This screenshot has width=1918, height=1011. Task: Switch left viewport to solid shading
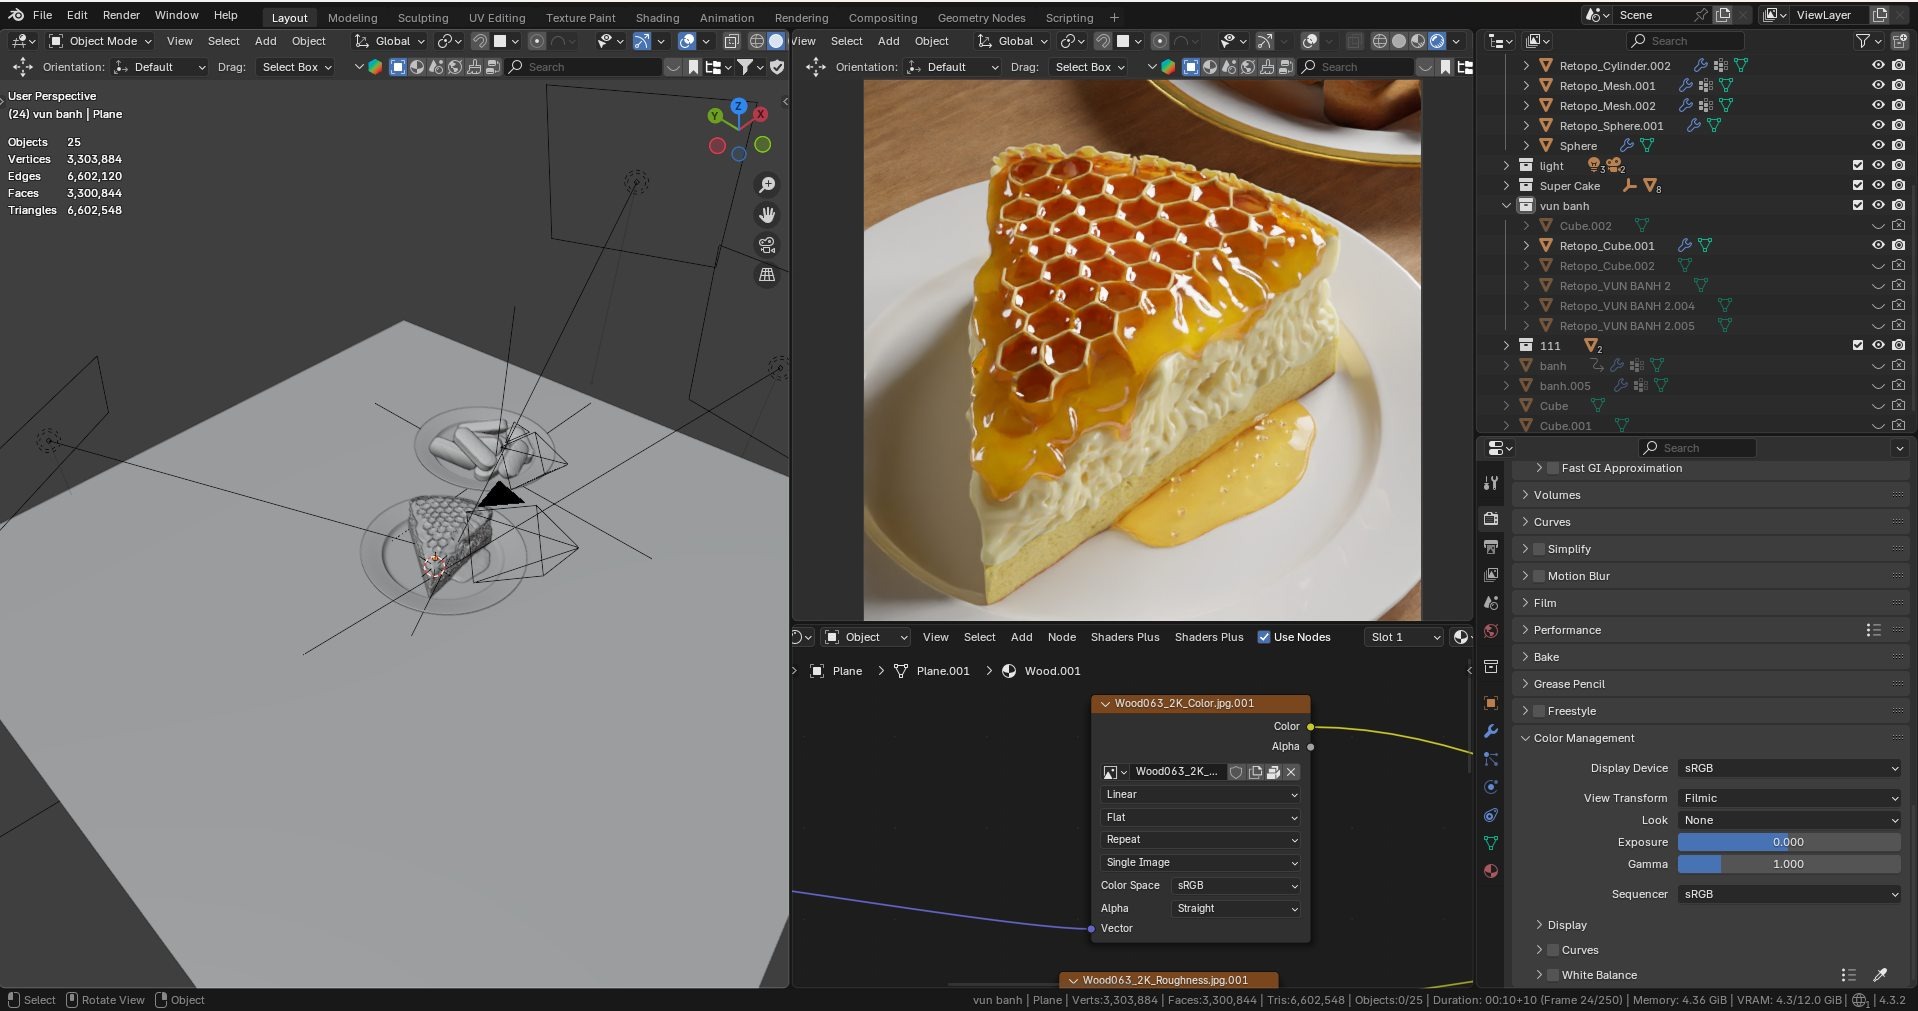[775, 41]
